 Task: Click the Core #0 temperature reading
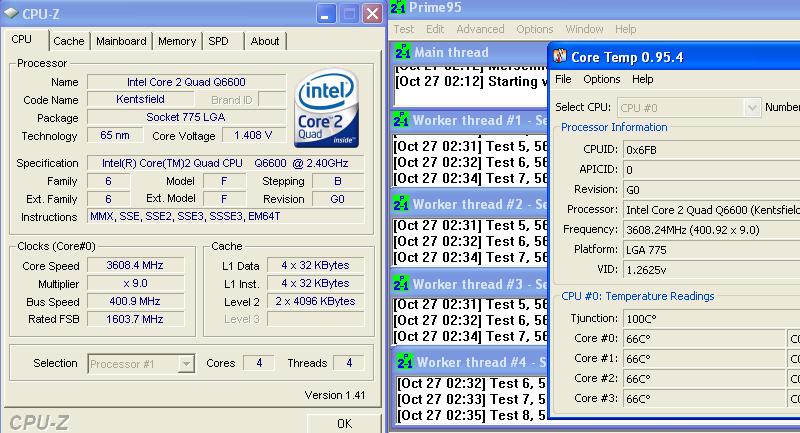(x=704, y=339)
